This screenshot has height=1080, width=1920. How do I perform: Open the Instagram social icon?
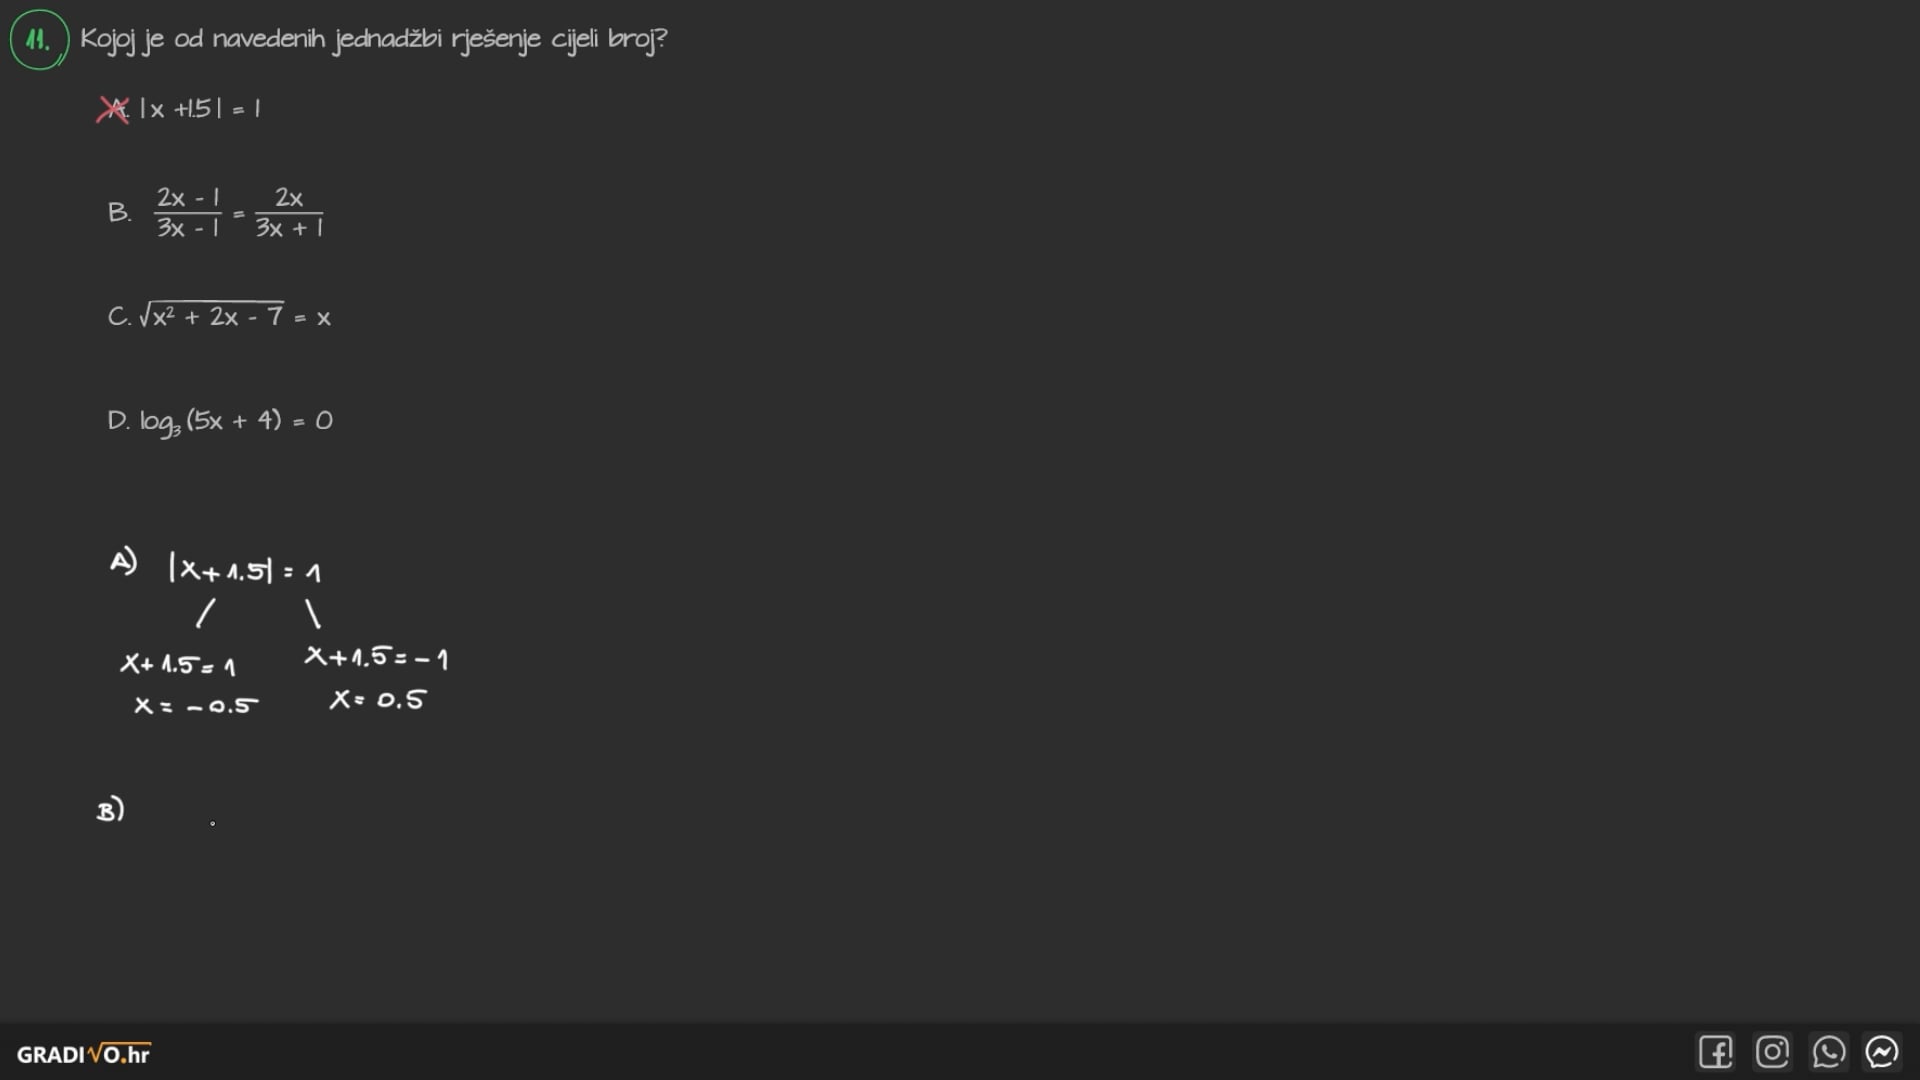1772,1052
